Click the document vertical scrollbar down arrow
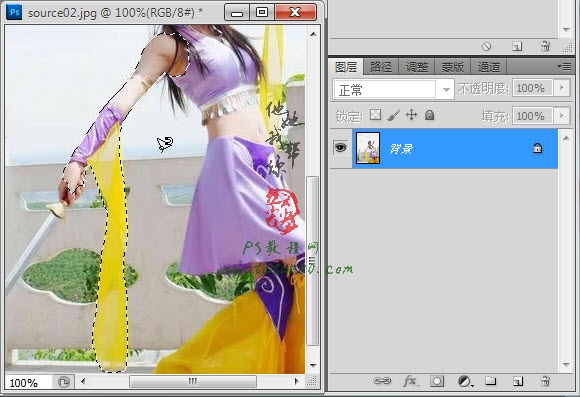 click(313, 366)
